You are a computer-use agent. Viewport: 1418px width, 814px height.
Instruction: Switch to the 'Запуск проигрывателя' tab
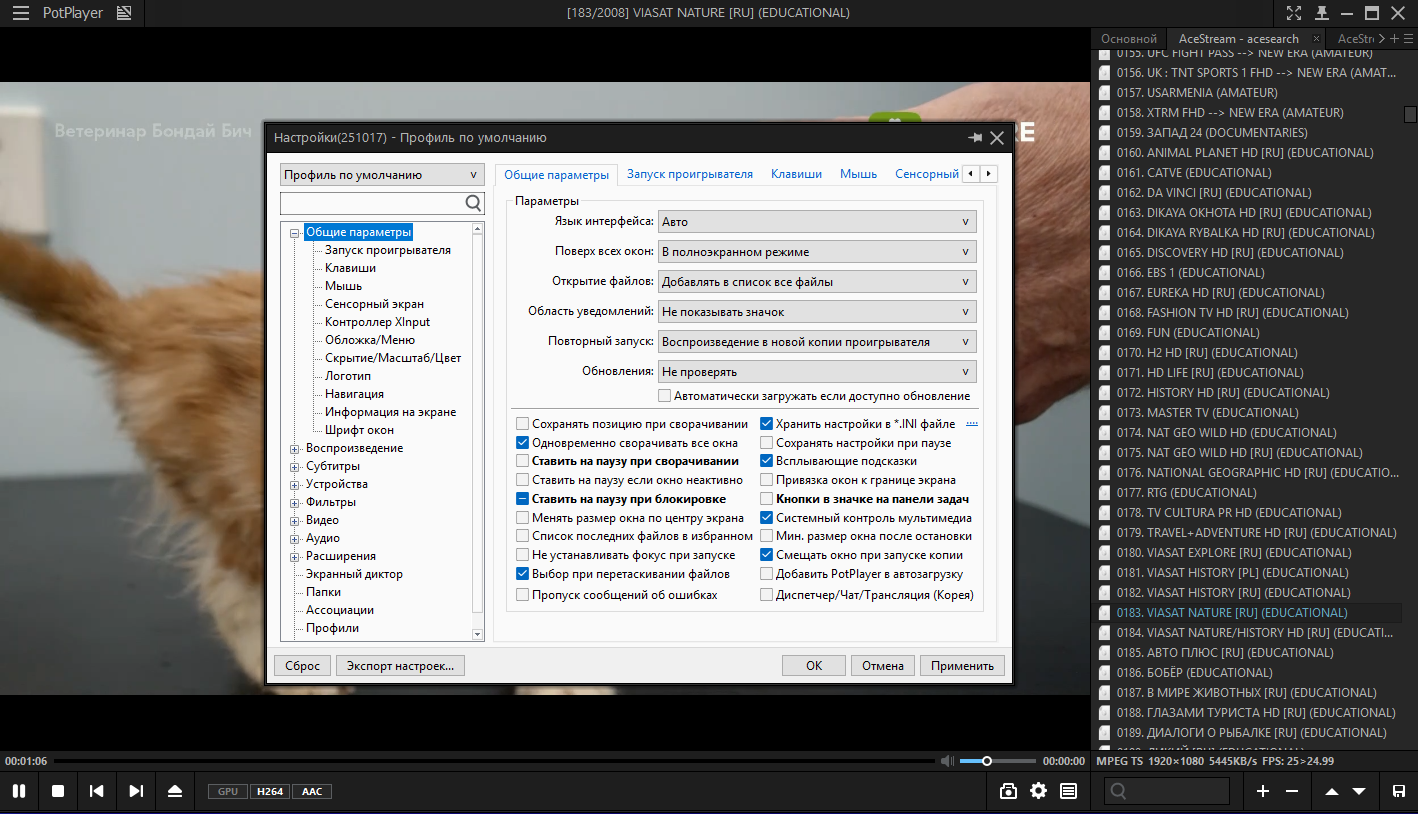tap(690, 174)
